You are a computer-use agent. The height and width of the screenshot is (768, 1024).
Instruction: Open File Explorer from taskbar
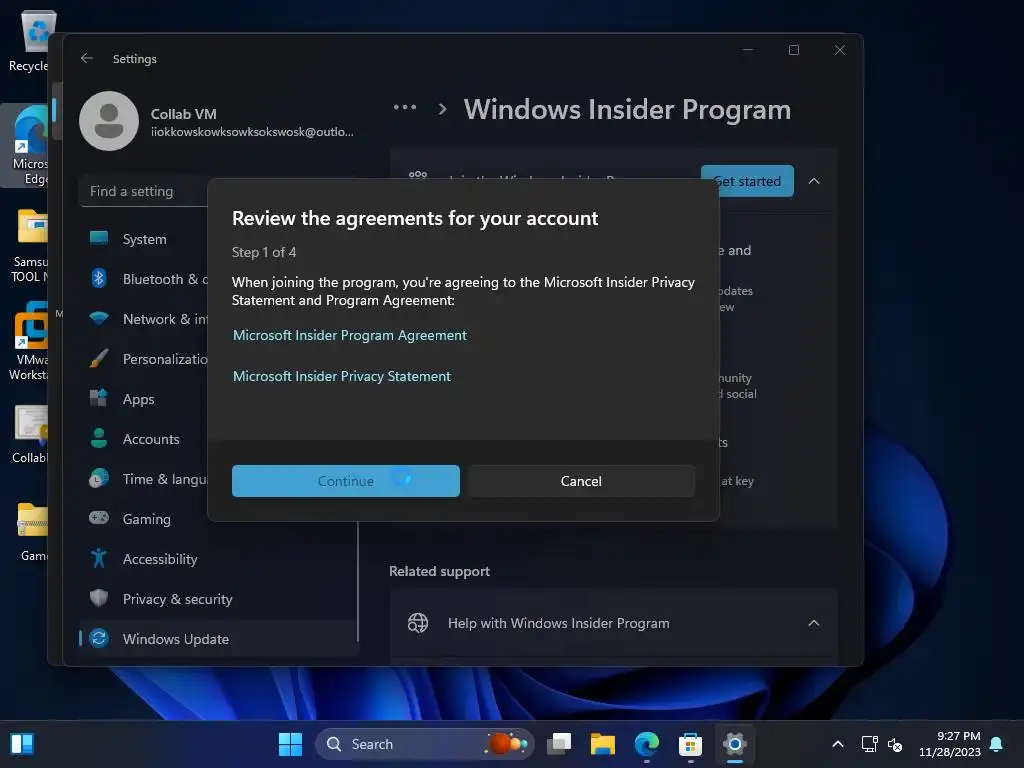(x=603, y=744)
